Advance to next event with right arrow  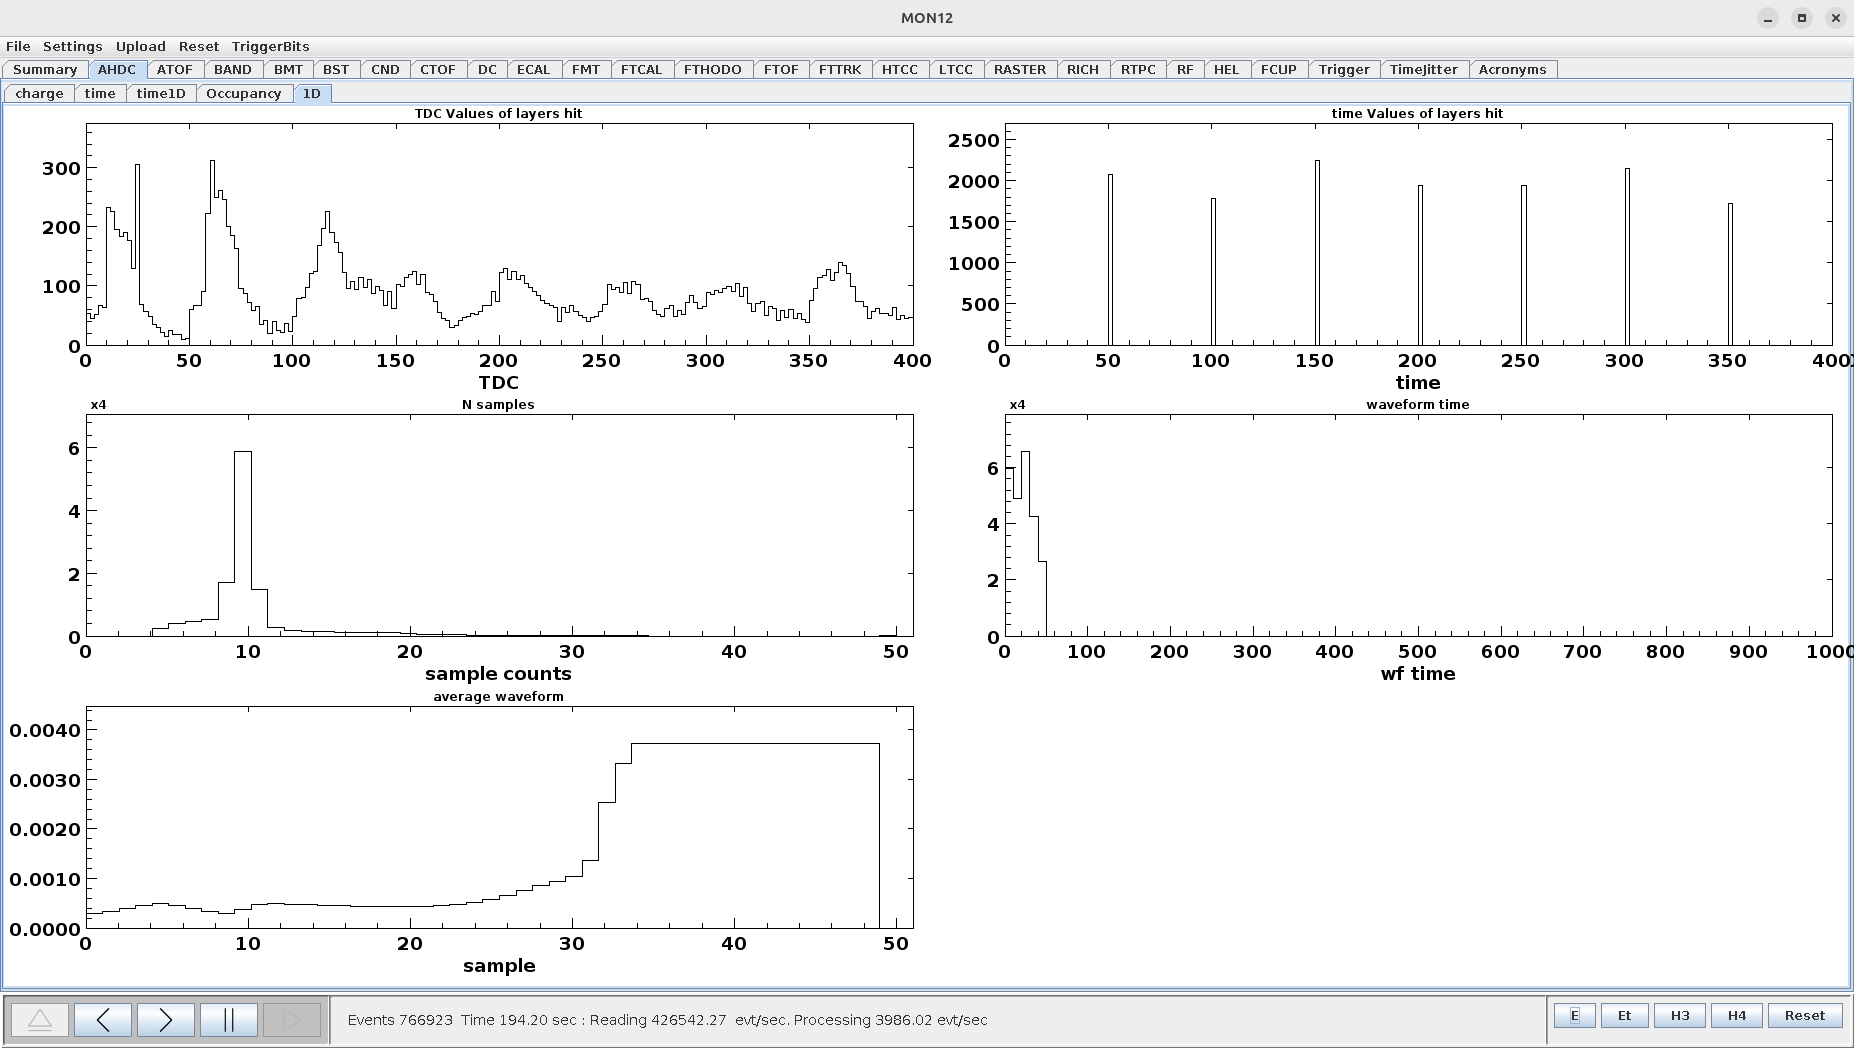[x=165, y=1020]
